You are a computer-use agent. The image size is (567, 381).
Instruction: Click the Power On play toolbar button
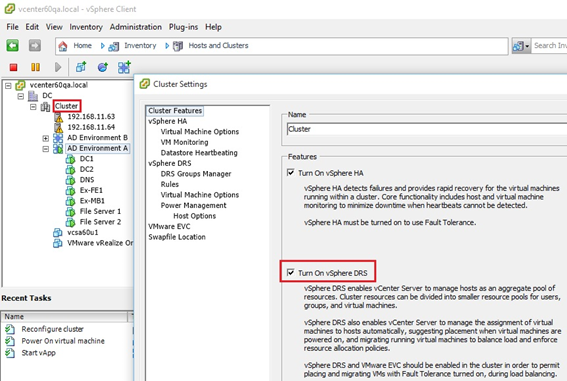point(58,67)
